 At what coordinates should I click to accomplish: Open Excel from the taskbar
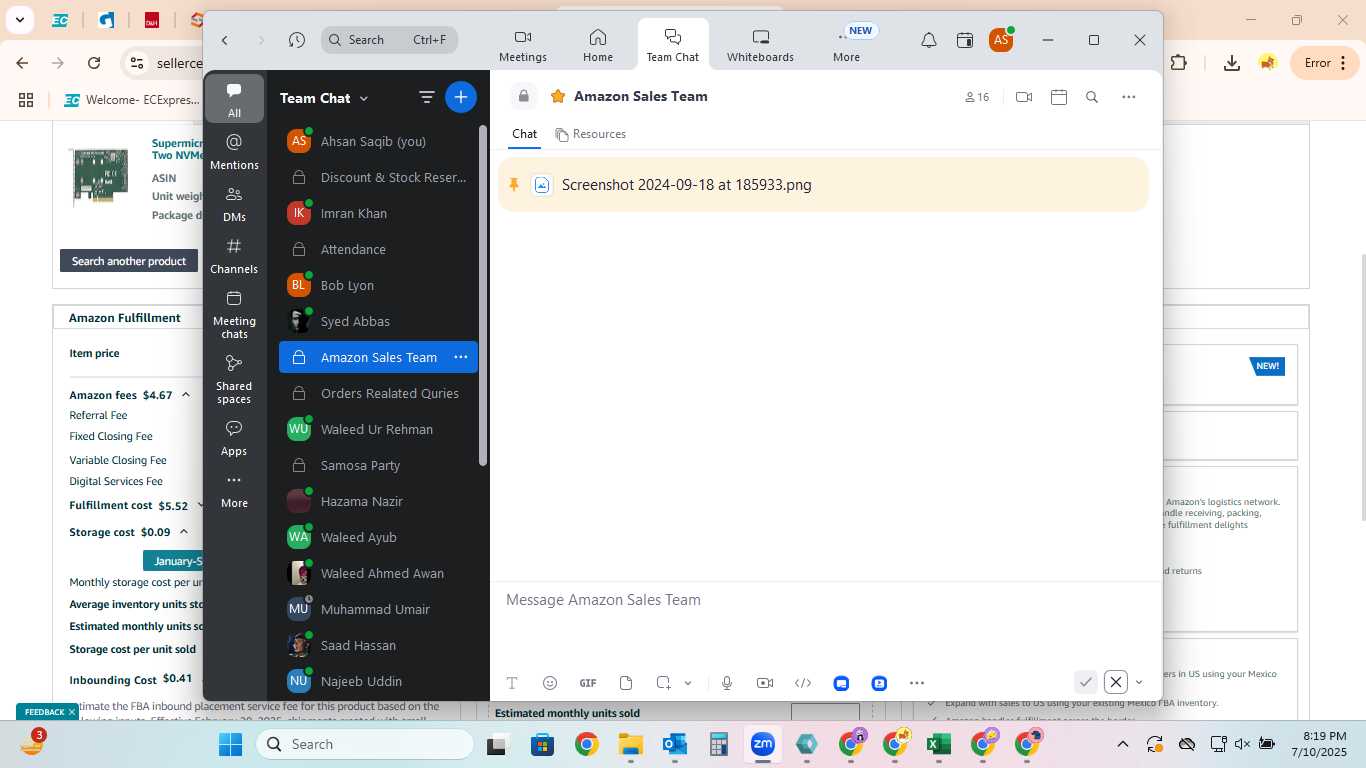(938, 744)
